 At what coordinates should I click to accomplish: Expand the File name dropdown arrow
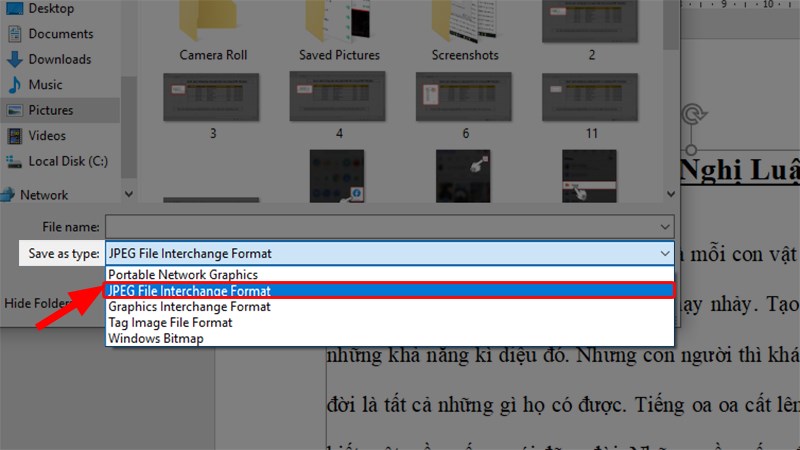[x=664, y=227]
